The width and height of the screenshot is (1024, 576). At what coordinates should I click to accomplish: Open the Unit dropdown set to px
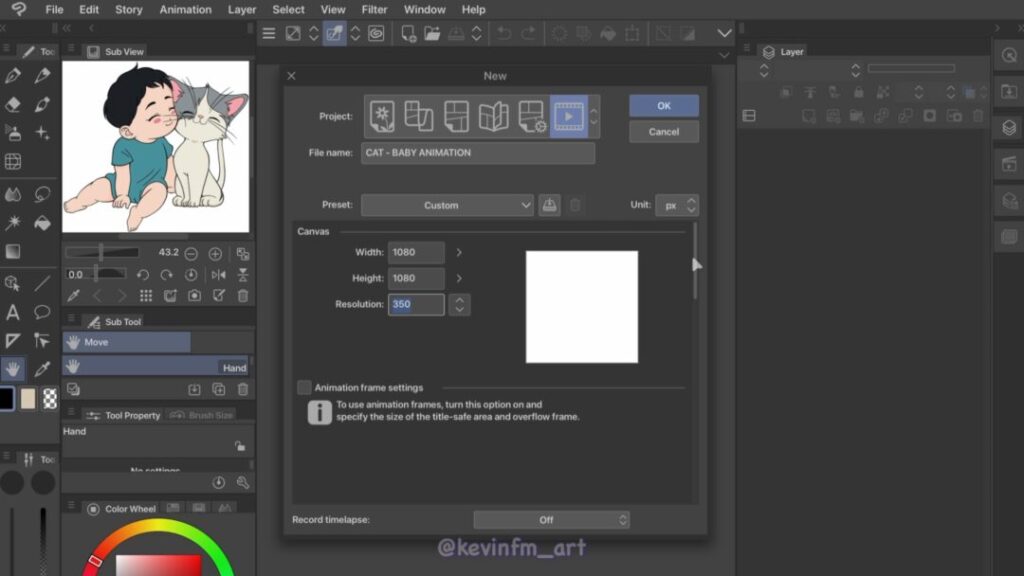(x=677, y=205)
